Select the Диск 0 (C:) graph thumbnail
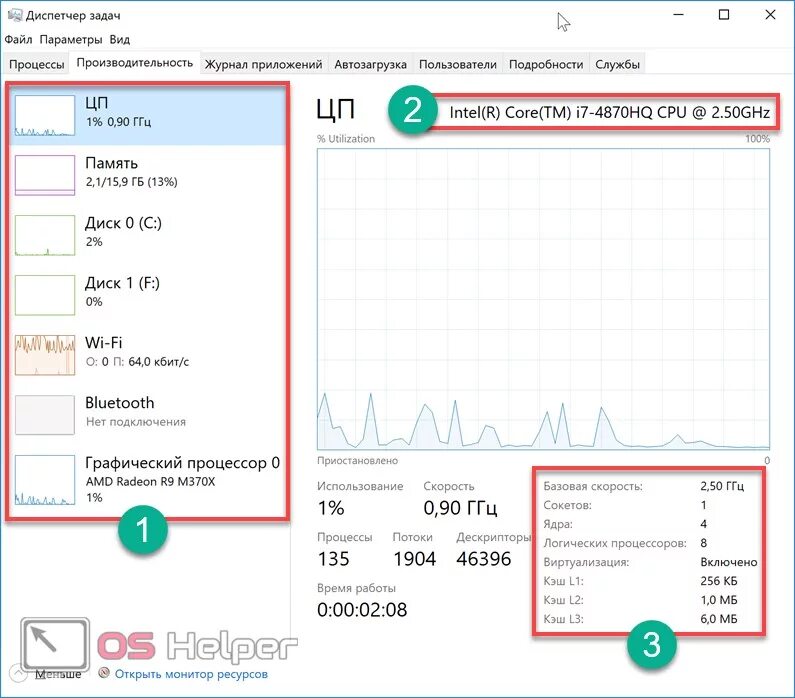795x698 pixels. click(45, 235)
